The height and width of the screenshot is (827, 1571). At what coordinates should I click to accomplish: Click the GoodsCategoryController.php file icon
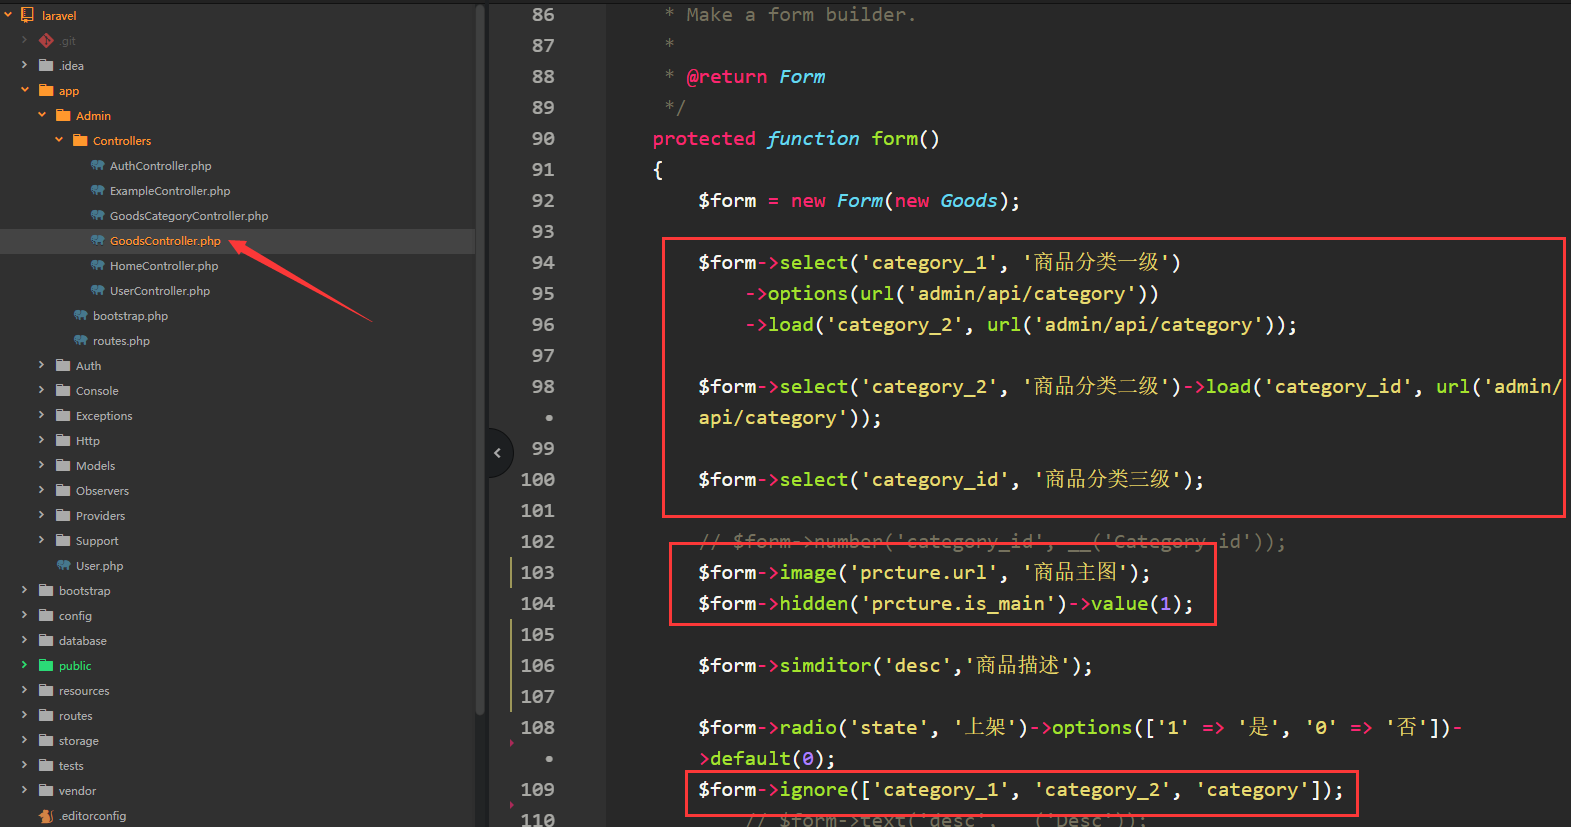97,216
